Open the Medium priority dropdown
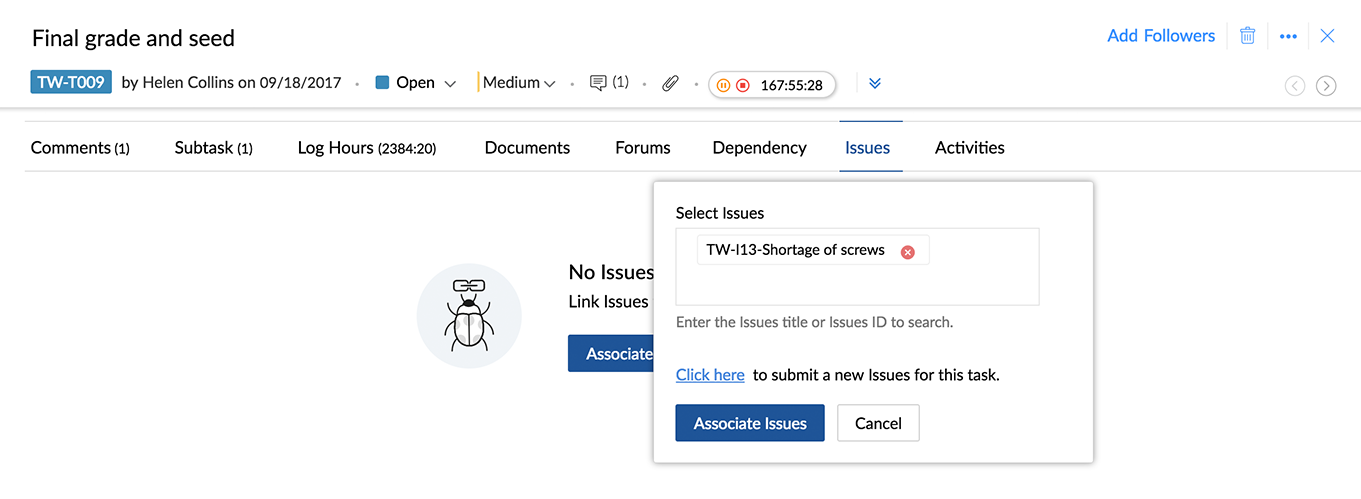The width and height of the screenshot is (1361, 499). click(x=519, y=83)
